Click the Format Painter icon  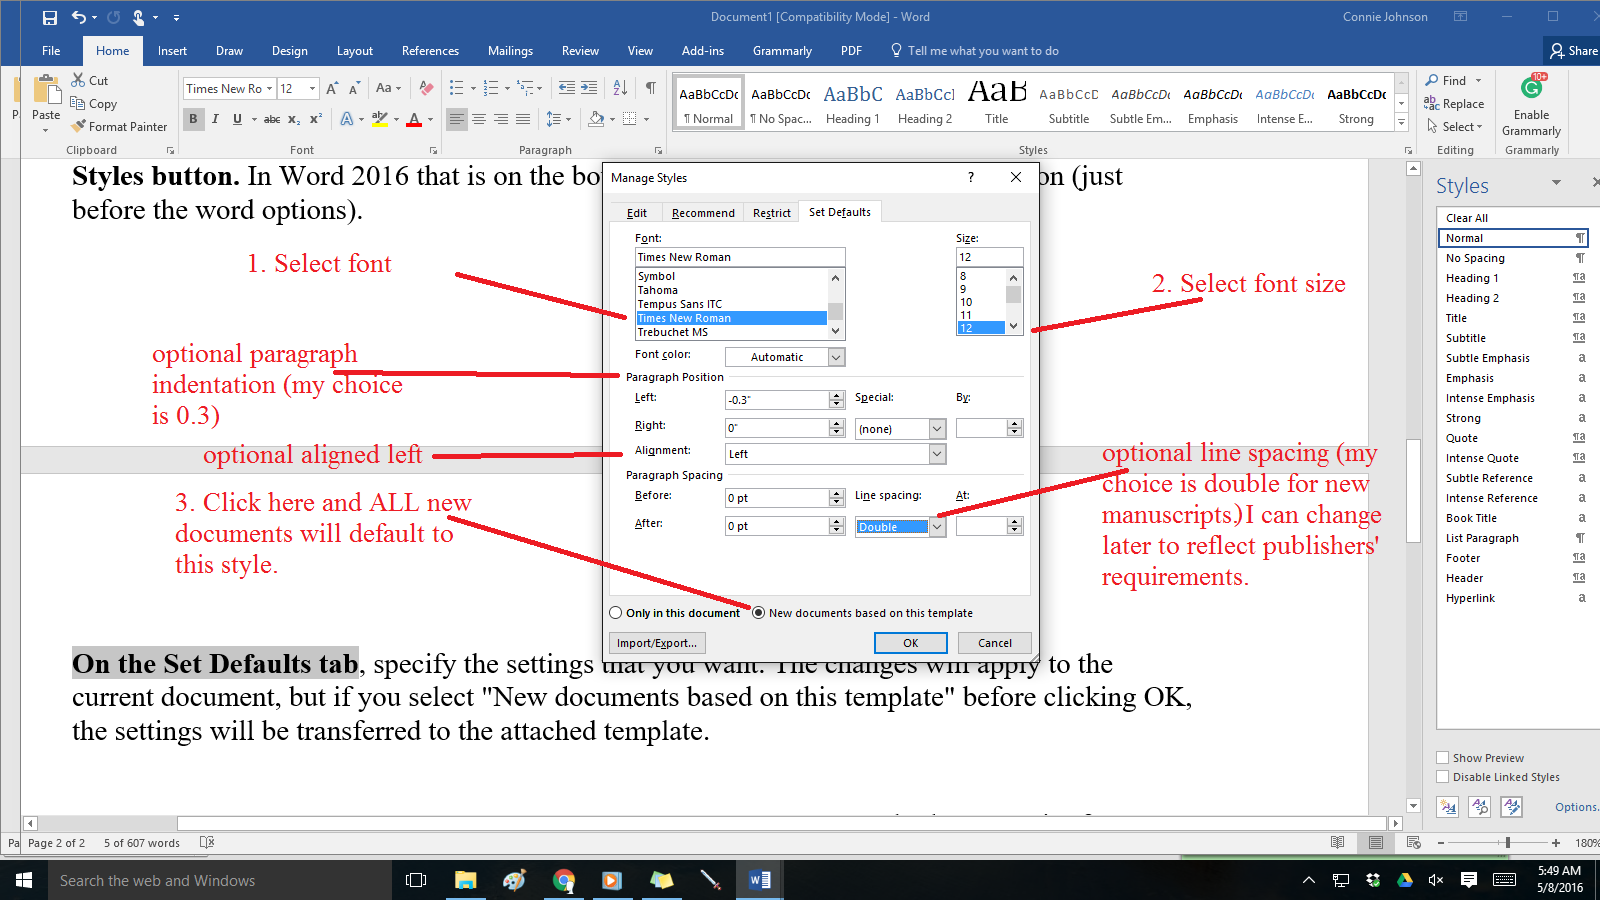click(x=79, y=127)
